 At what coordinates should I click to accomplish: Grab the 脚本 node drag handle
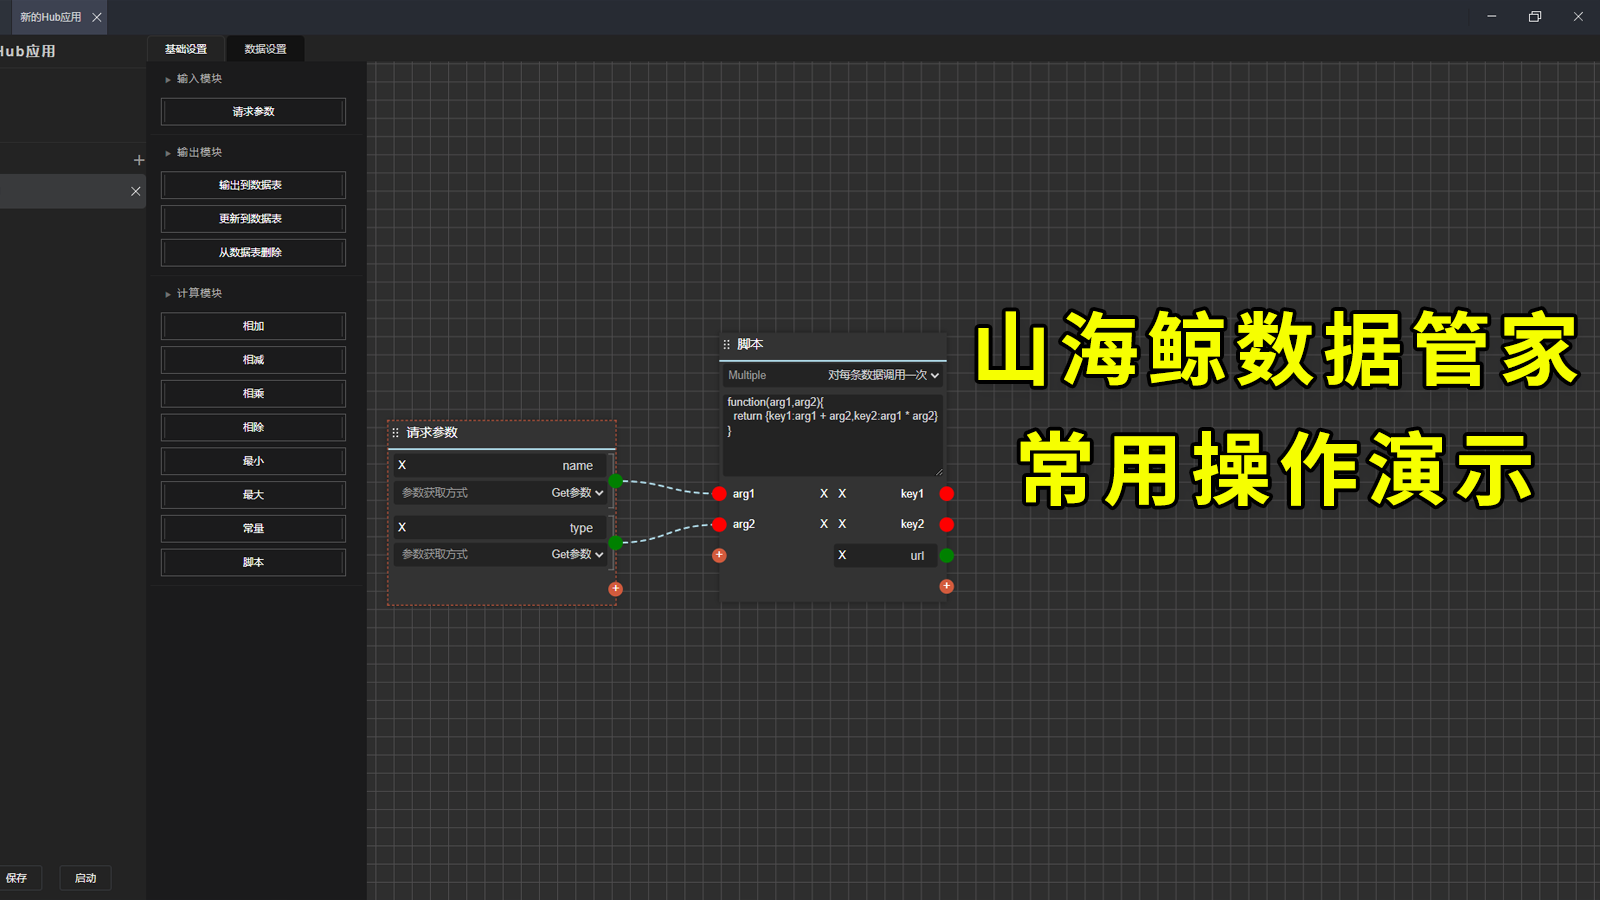[727, 344]
